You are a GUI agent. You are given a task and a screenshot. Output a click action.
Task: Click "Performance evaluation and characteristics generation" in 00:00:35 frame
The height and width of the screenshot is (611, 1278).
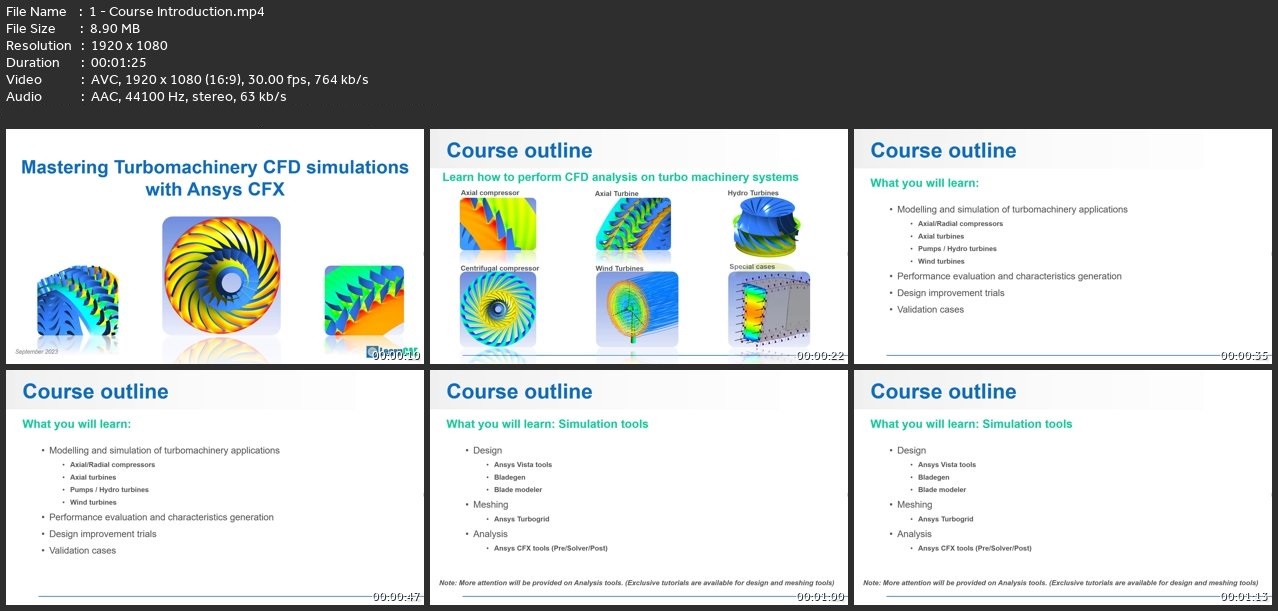click(x=1009, y=276)
